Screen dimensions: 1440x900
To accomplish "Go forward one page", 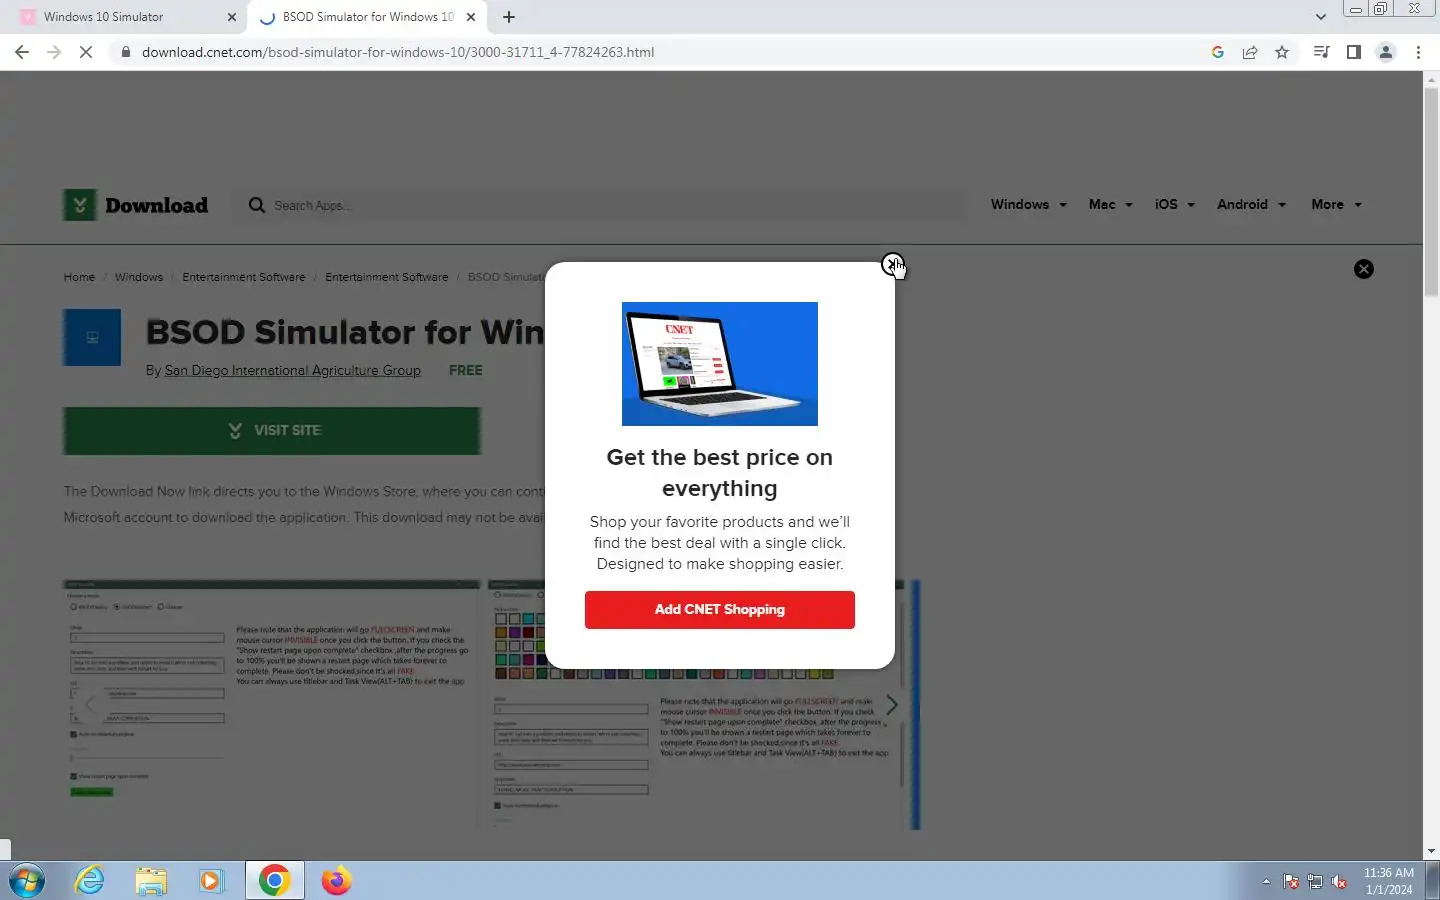I will pyautogui.click(x=54, y=52).
